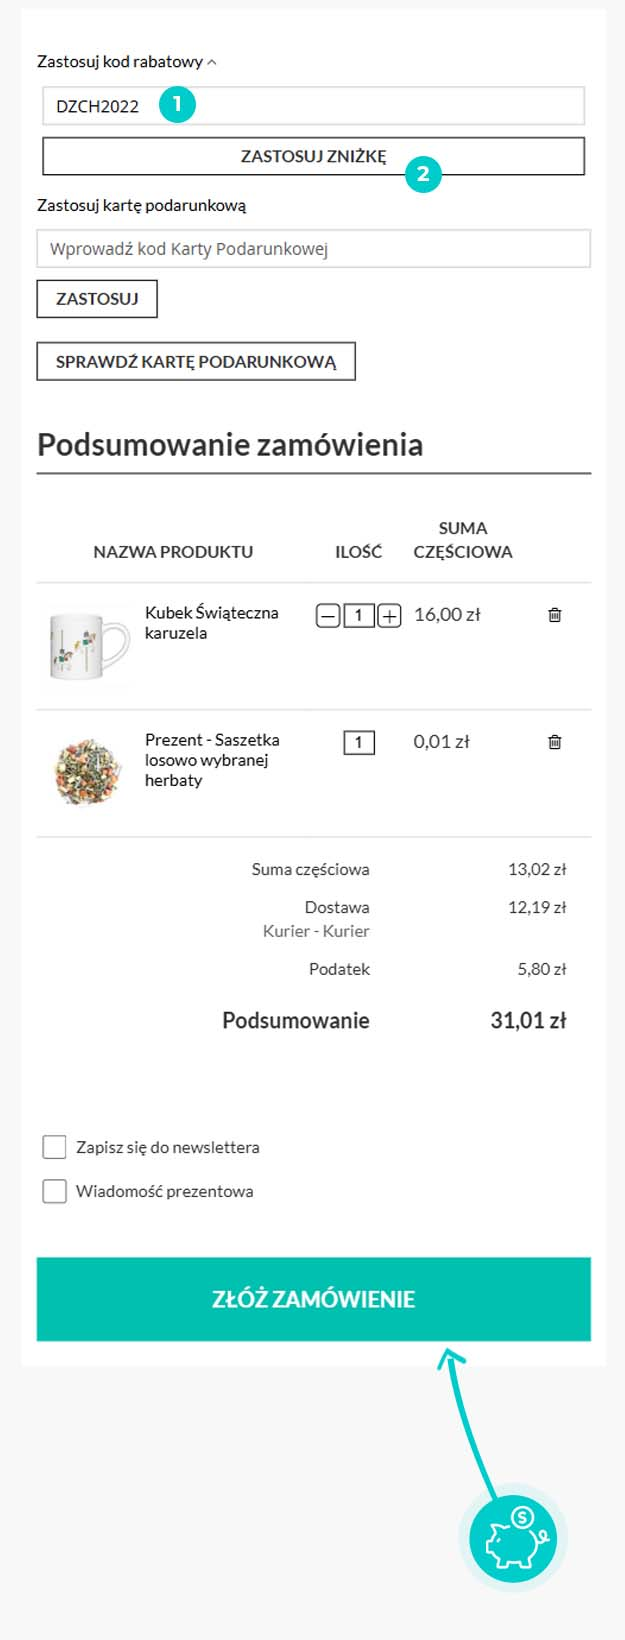This screenshot has width=625, height=1640.
Task: Increase quantity of Kubek Świąteczna karuzela
Action: [x=389, y=616]
